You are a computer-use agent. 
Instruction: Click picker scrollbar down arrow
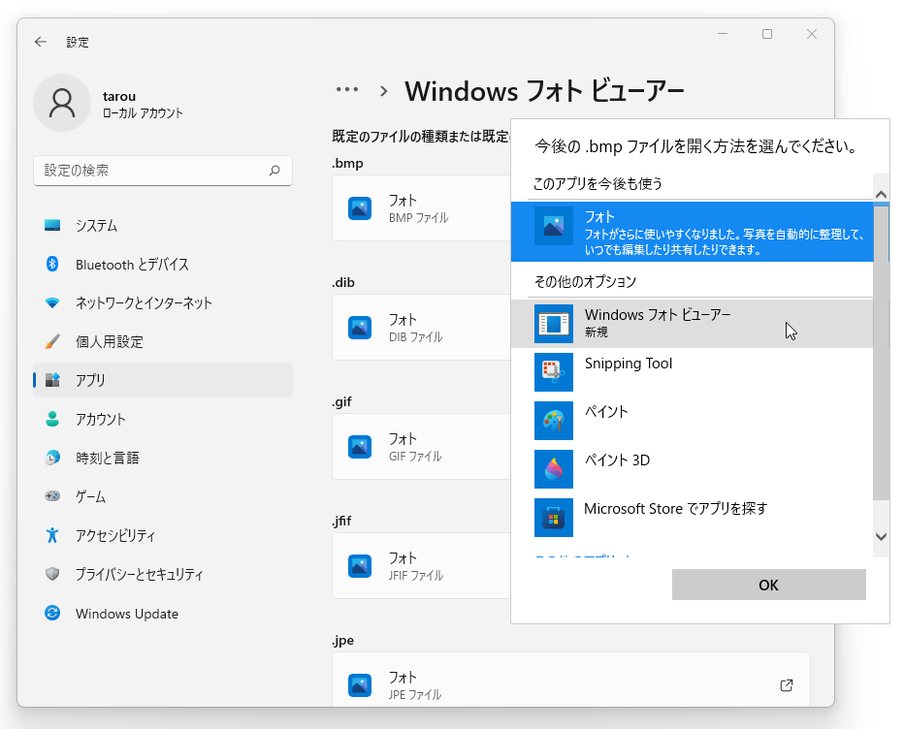click(x=881, y=537)
